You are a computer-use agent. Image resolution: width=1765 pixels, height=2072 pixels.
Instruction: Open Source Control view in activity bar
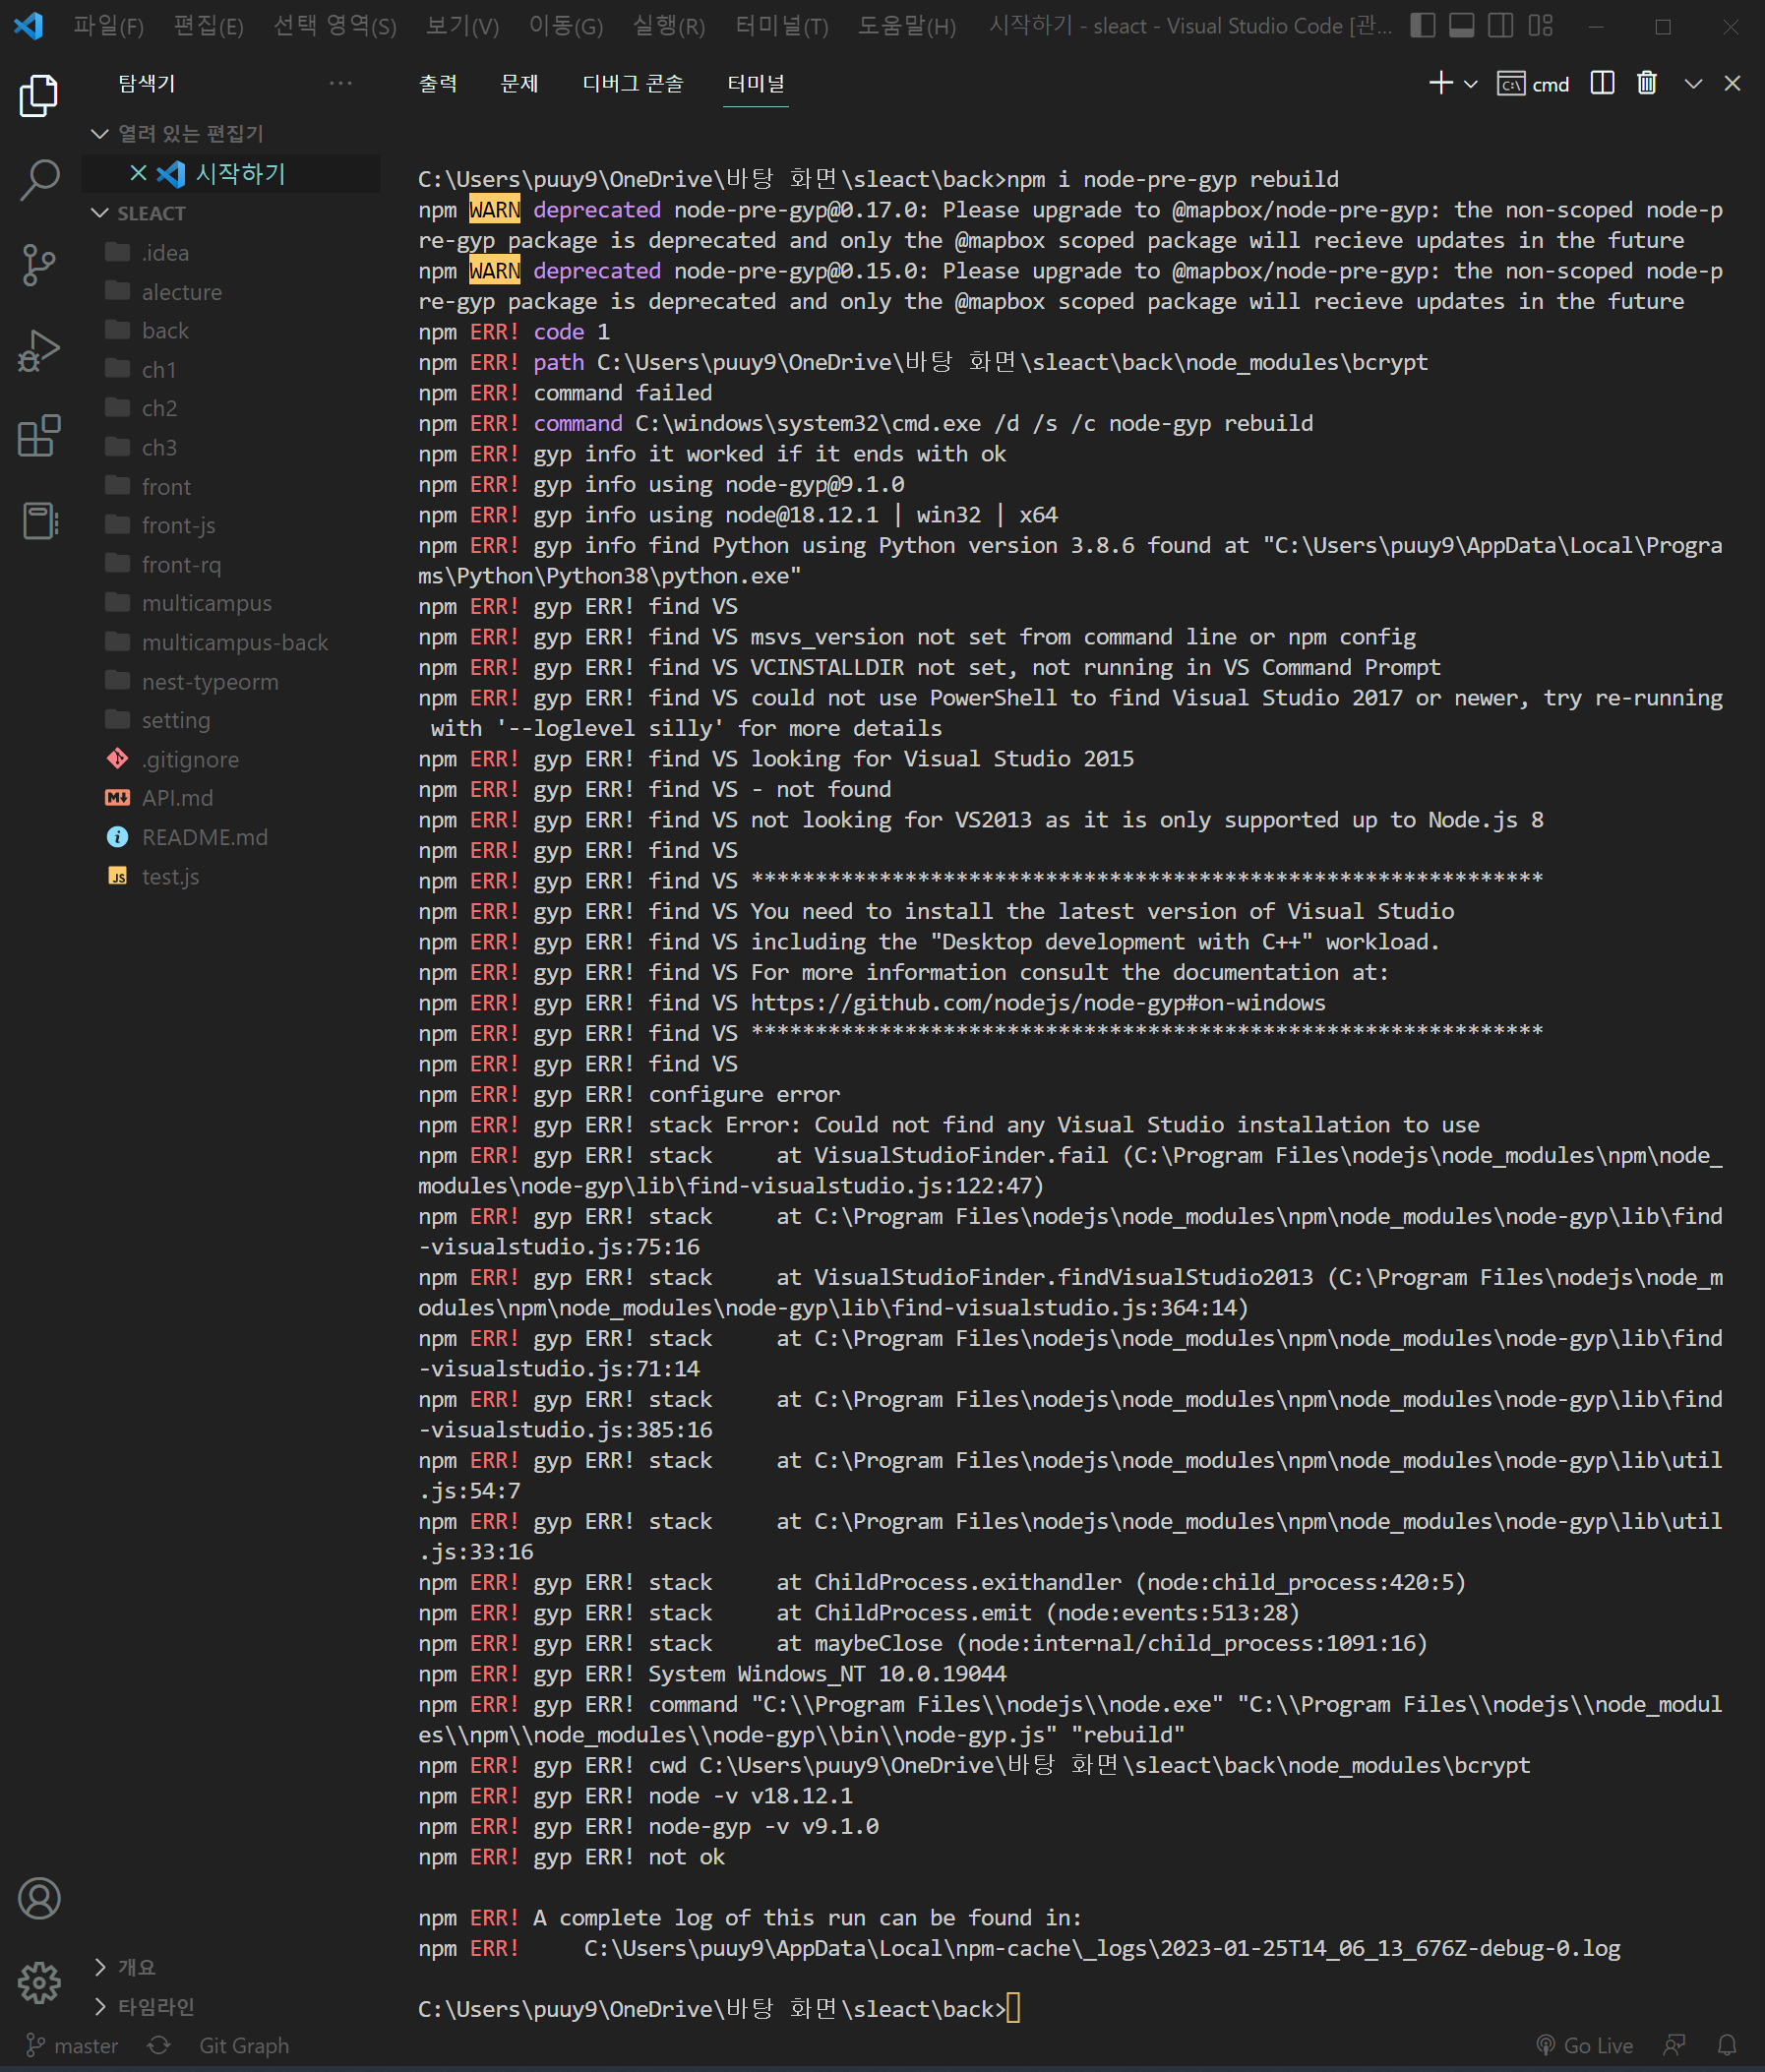[38, 265]
